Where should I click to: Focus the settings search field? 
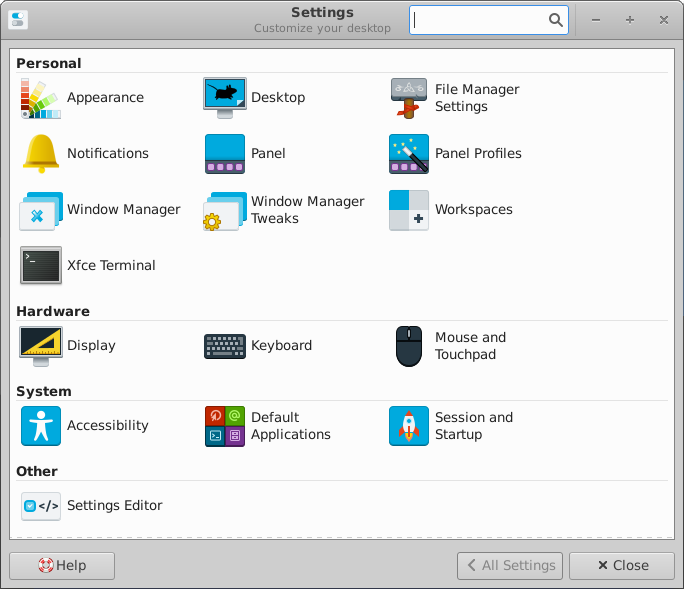coord(489,20)
